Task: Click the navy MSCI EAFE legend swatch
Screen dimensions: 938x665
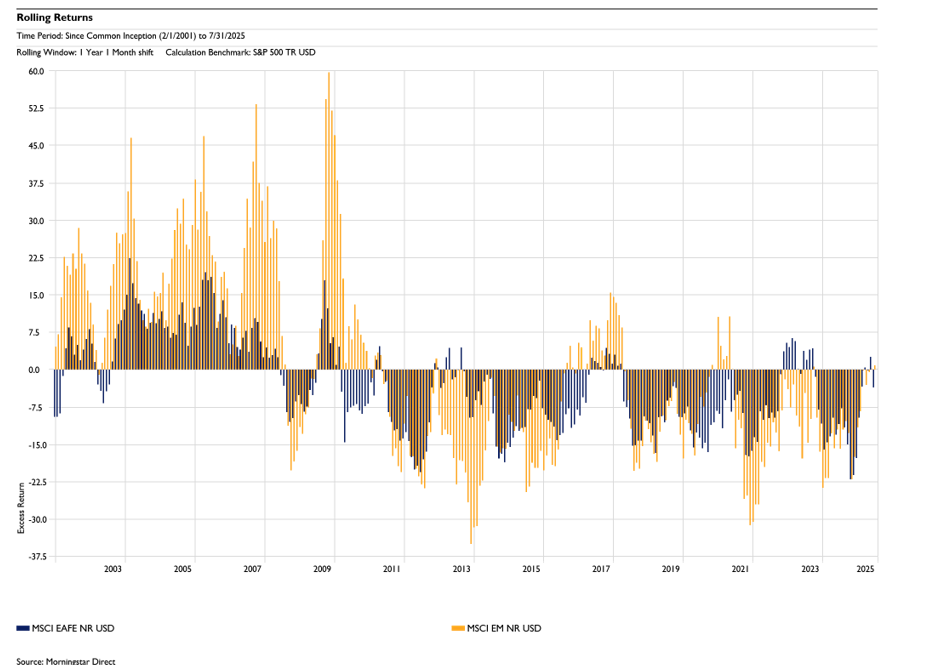Action: [24, 628]
